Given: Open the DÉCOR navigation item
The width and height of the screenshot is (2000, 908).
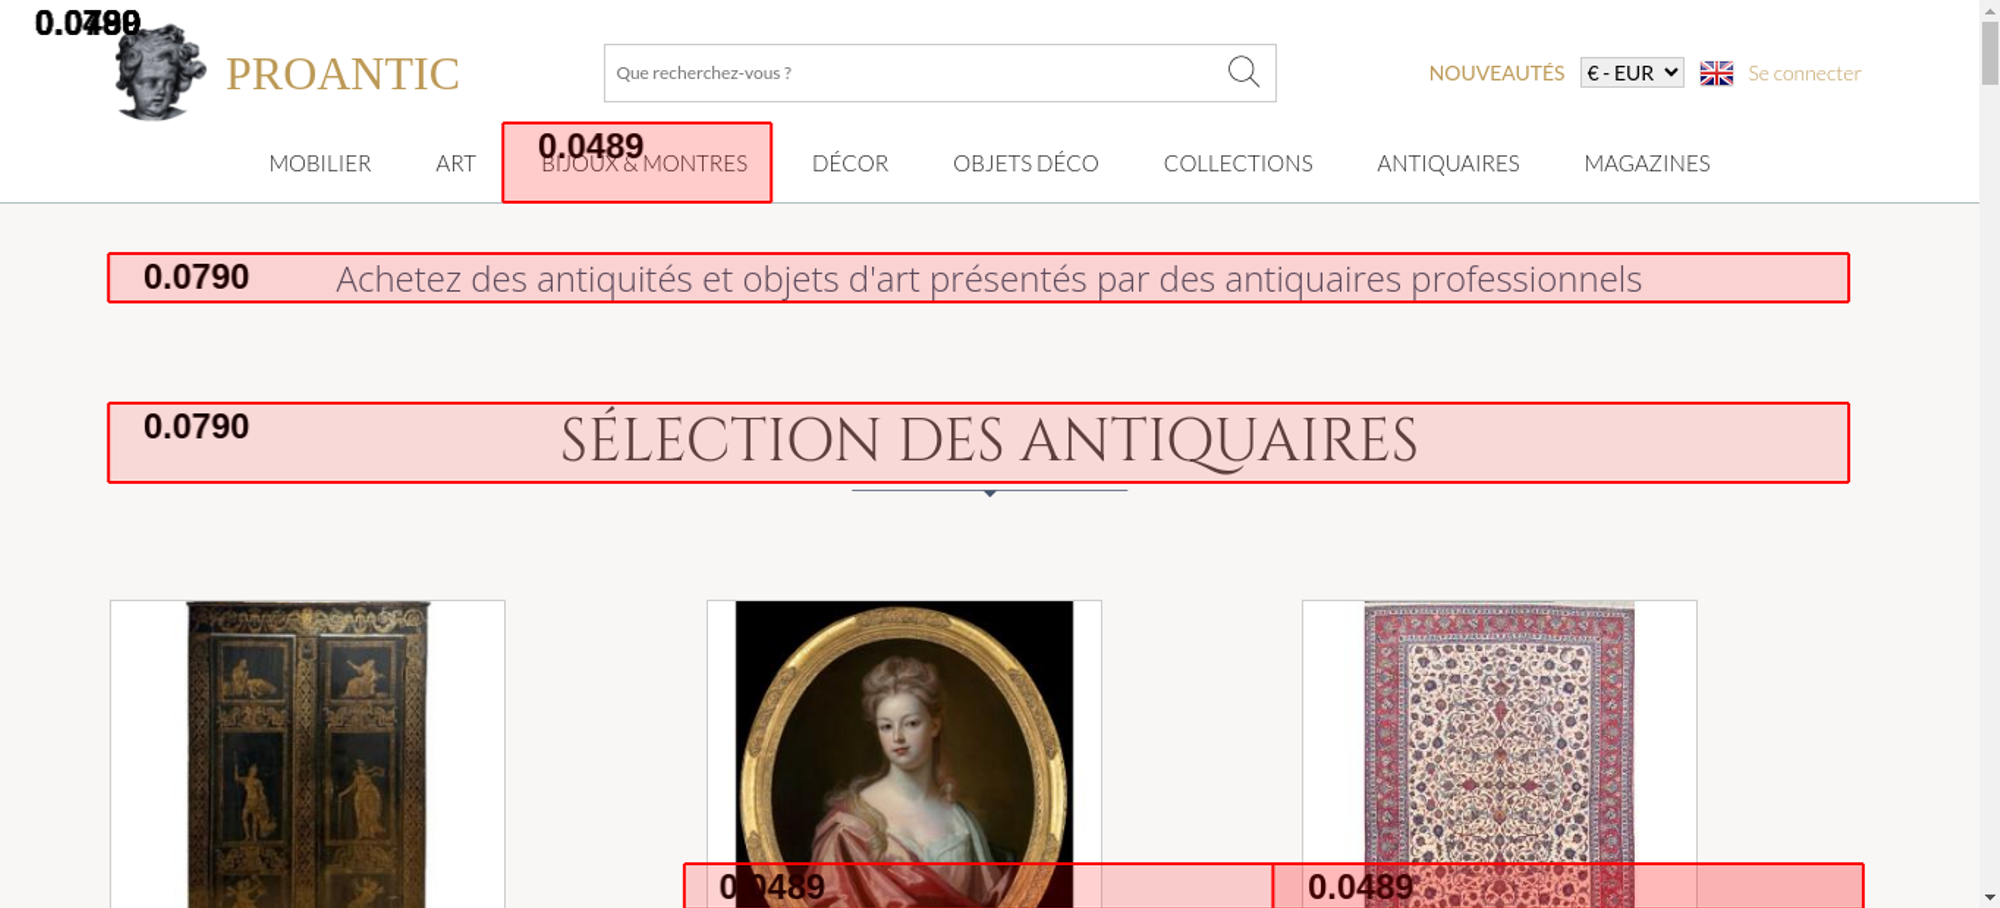Looking at the screenshot, I should coord(850,163).
